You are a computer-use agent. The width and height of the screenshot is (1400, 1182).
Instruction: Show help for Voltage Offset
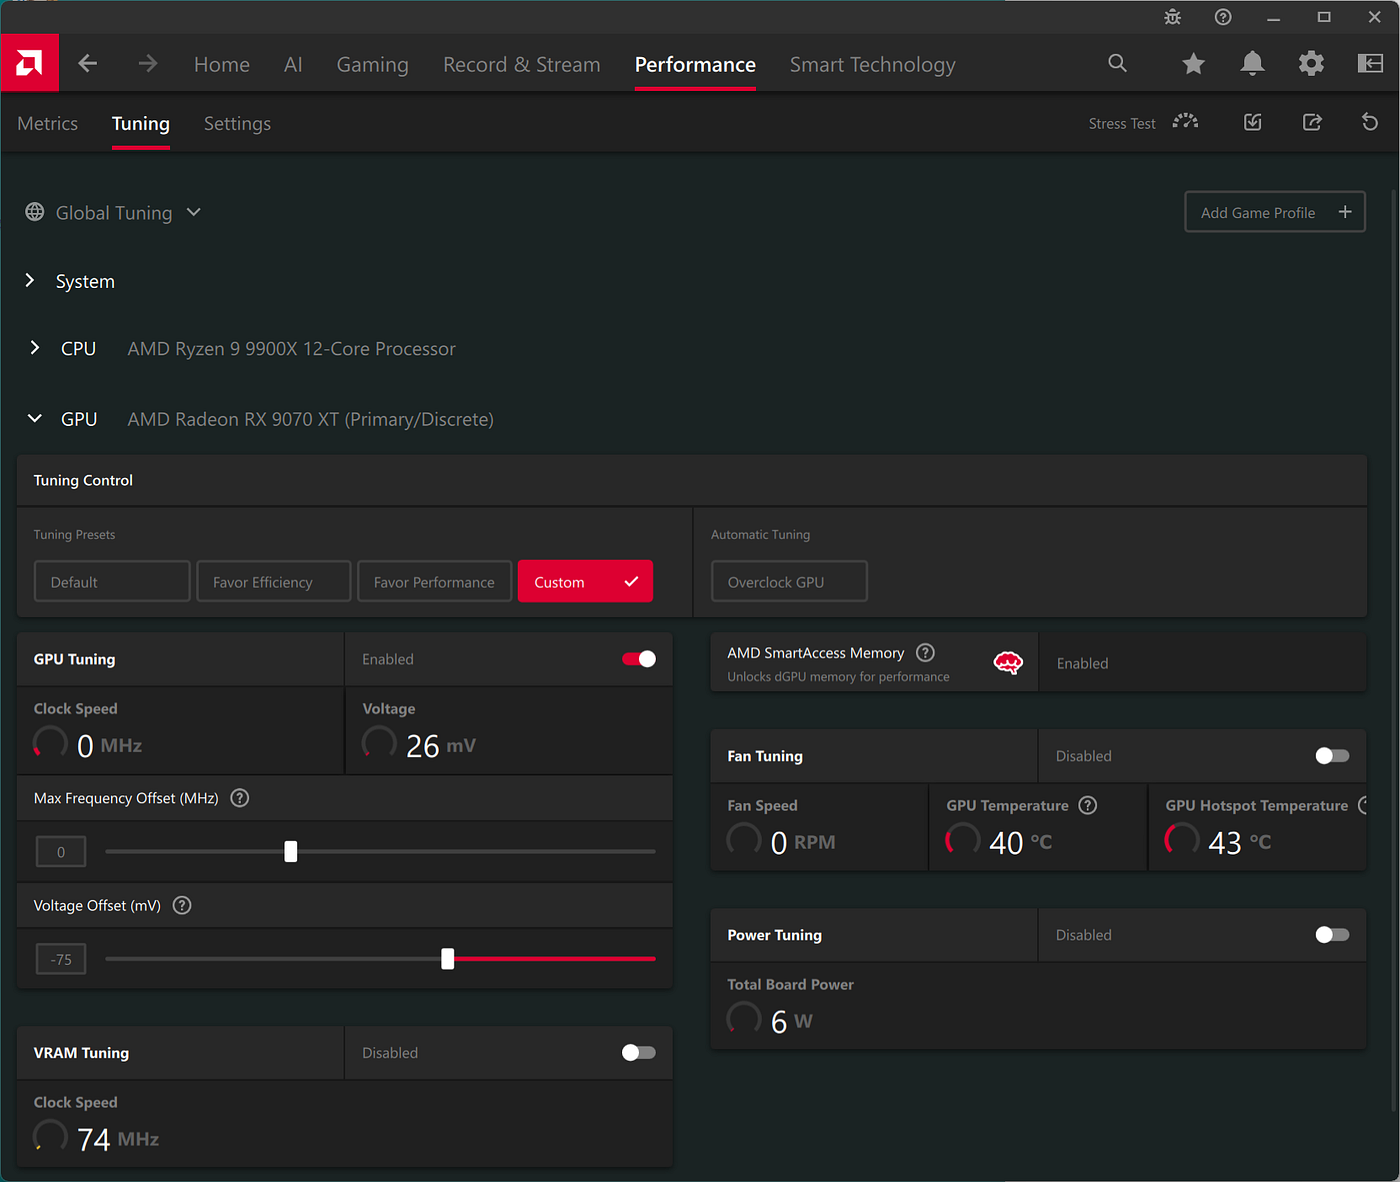(182, 905)
